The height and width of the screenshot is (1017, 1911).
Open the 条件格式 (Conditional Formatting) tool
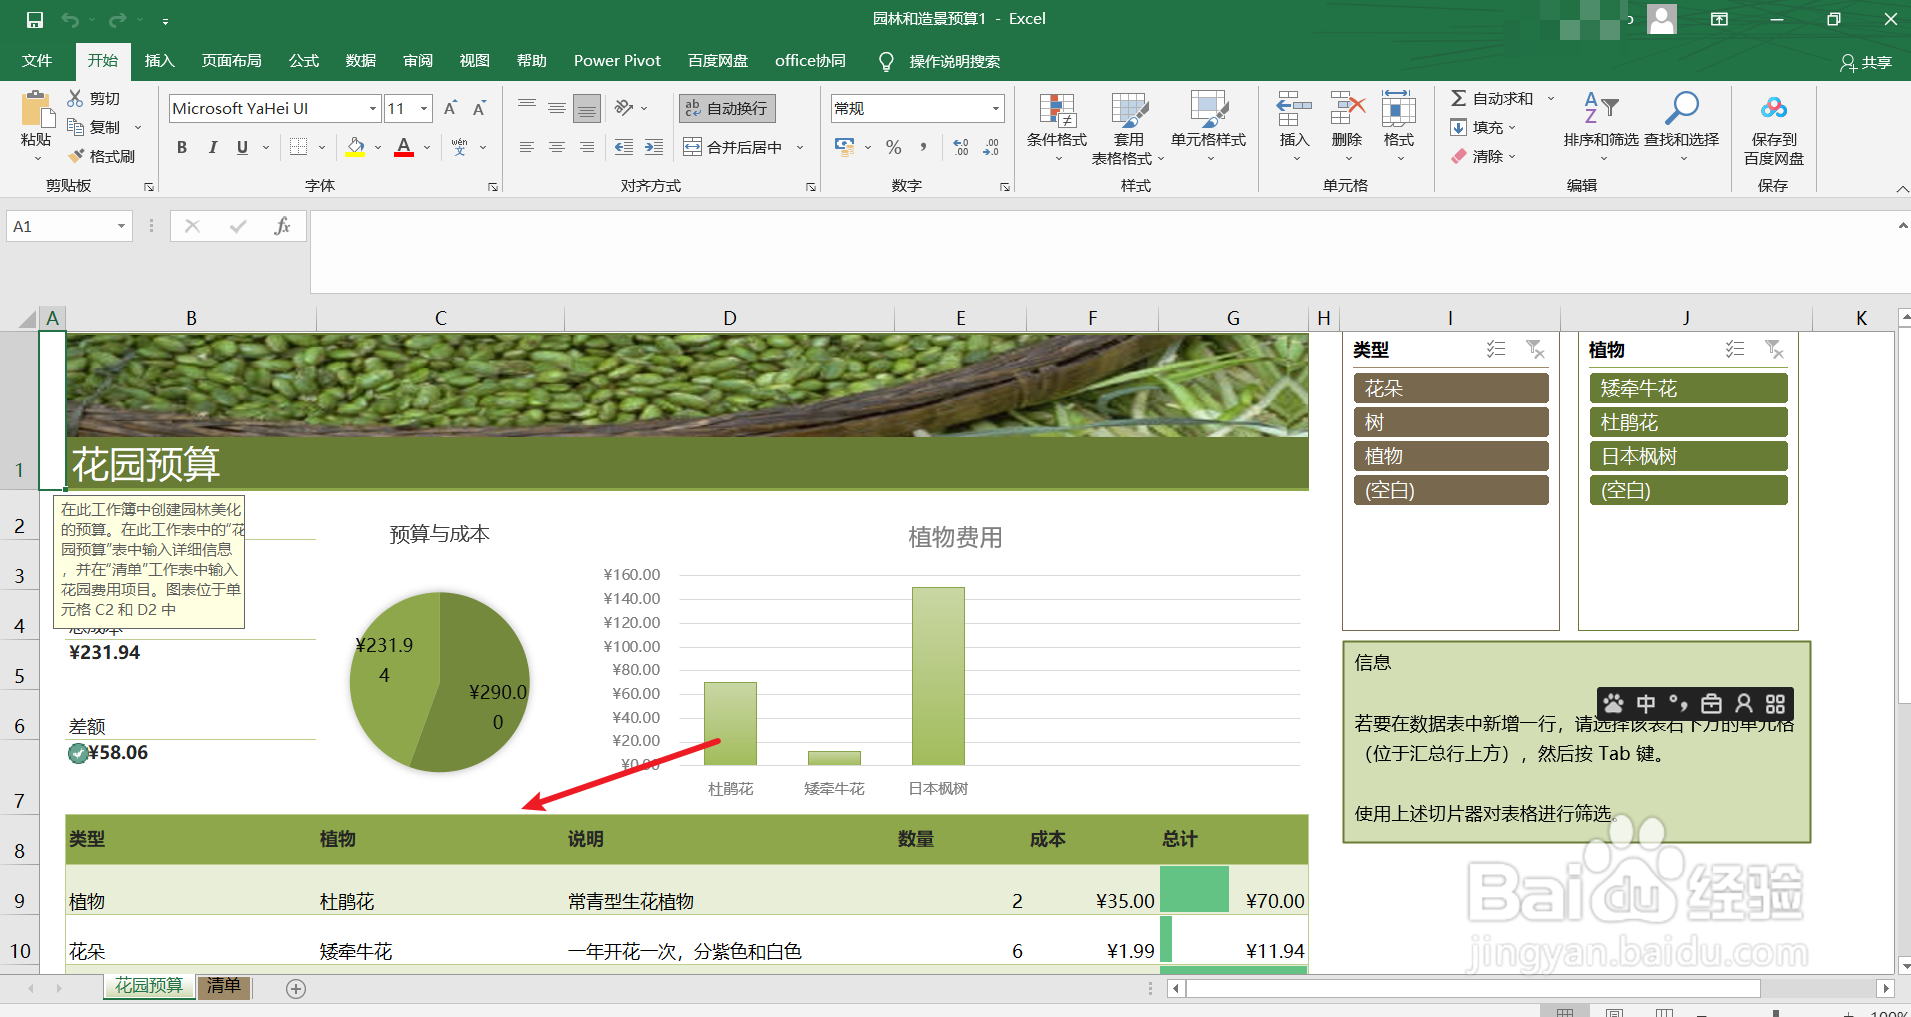coord(1055,128)
